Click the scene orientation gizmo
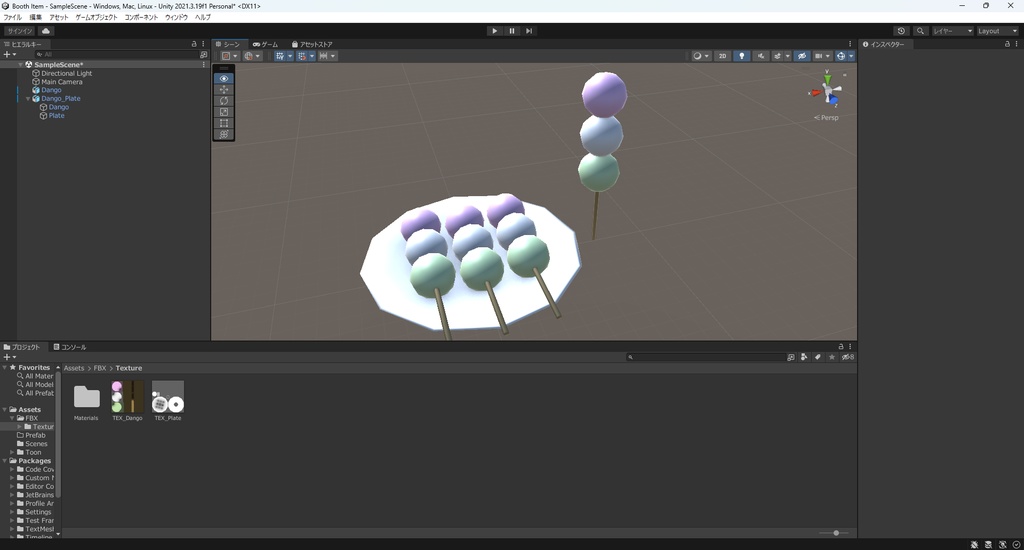The image size is (1024, 550). (x=827, y=91)
